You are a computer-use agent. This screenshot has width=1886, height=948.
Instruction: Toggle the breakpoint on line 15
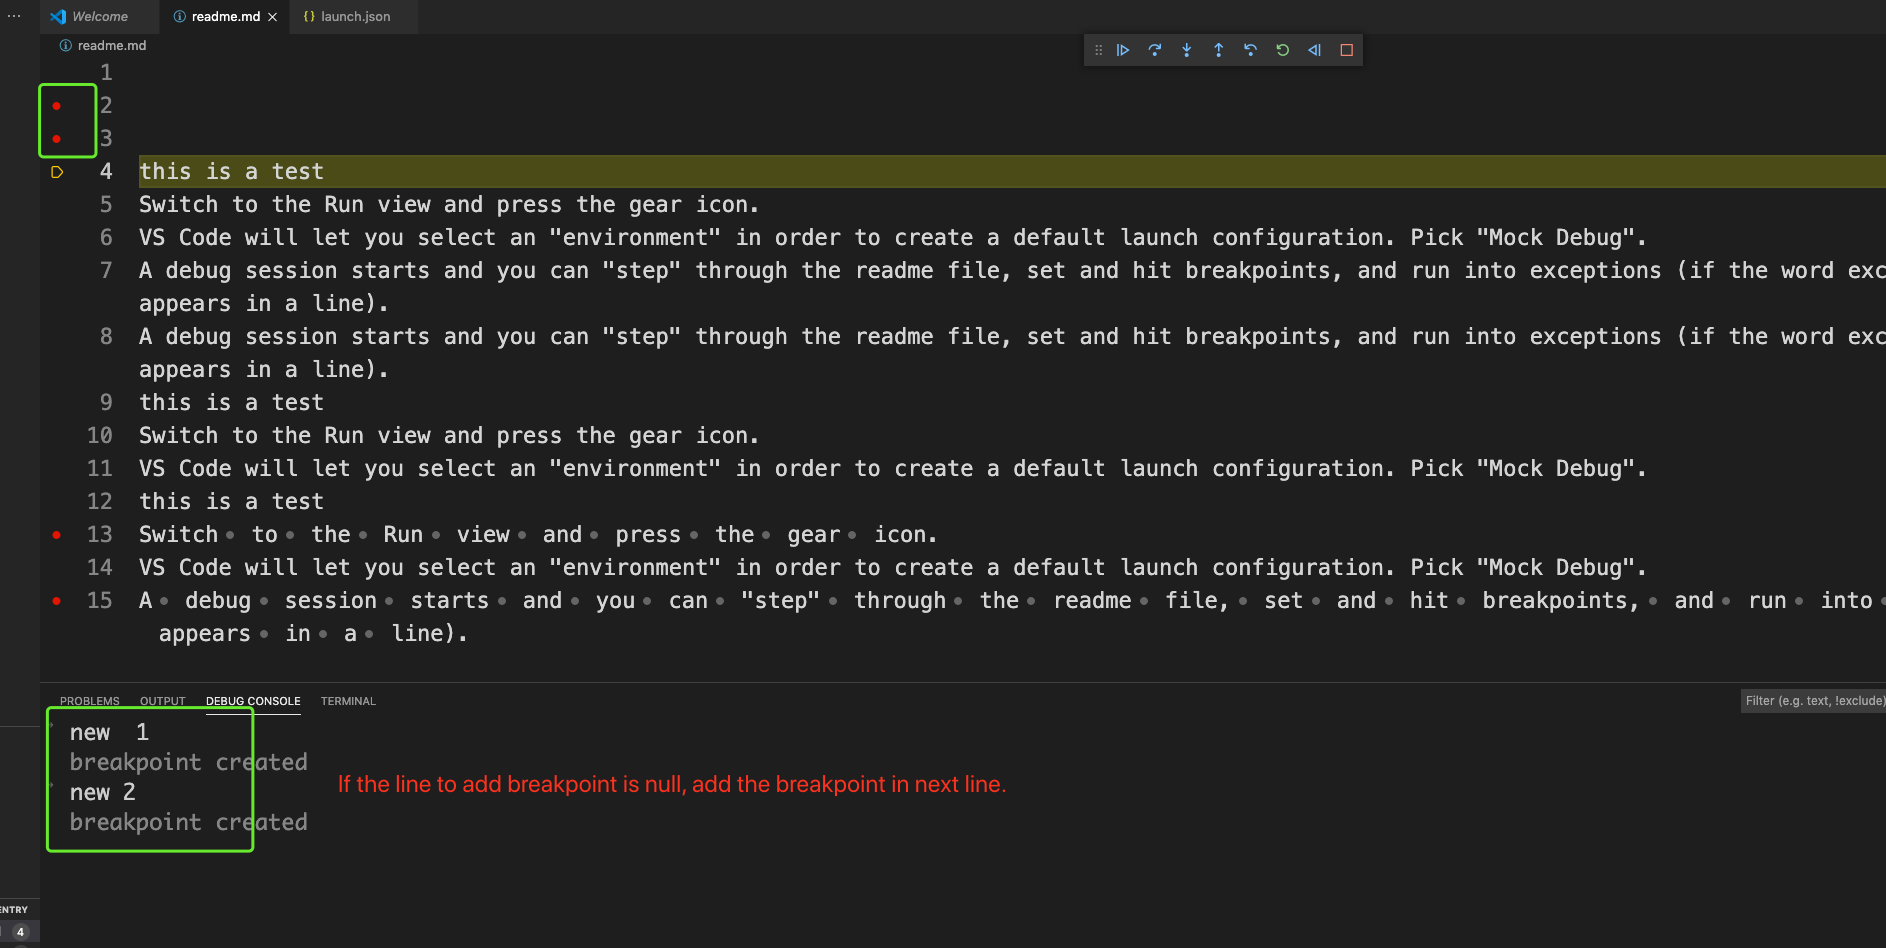56,601
